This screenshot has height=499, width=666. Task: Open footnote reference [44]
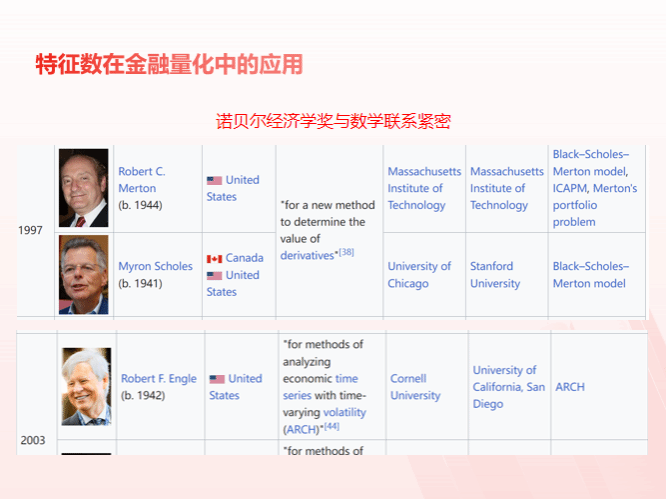pyautogui.click(x=331, y=425)
